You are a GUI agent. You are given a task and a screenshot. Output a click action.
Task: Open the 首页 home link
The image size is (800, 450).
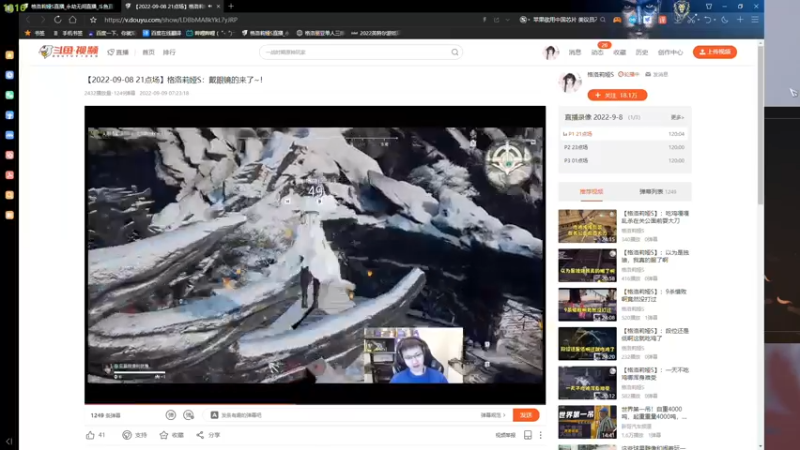click(148, 52)
